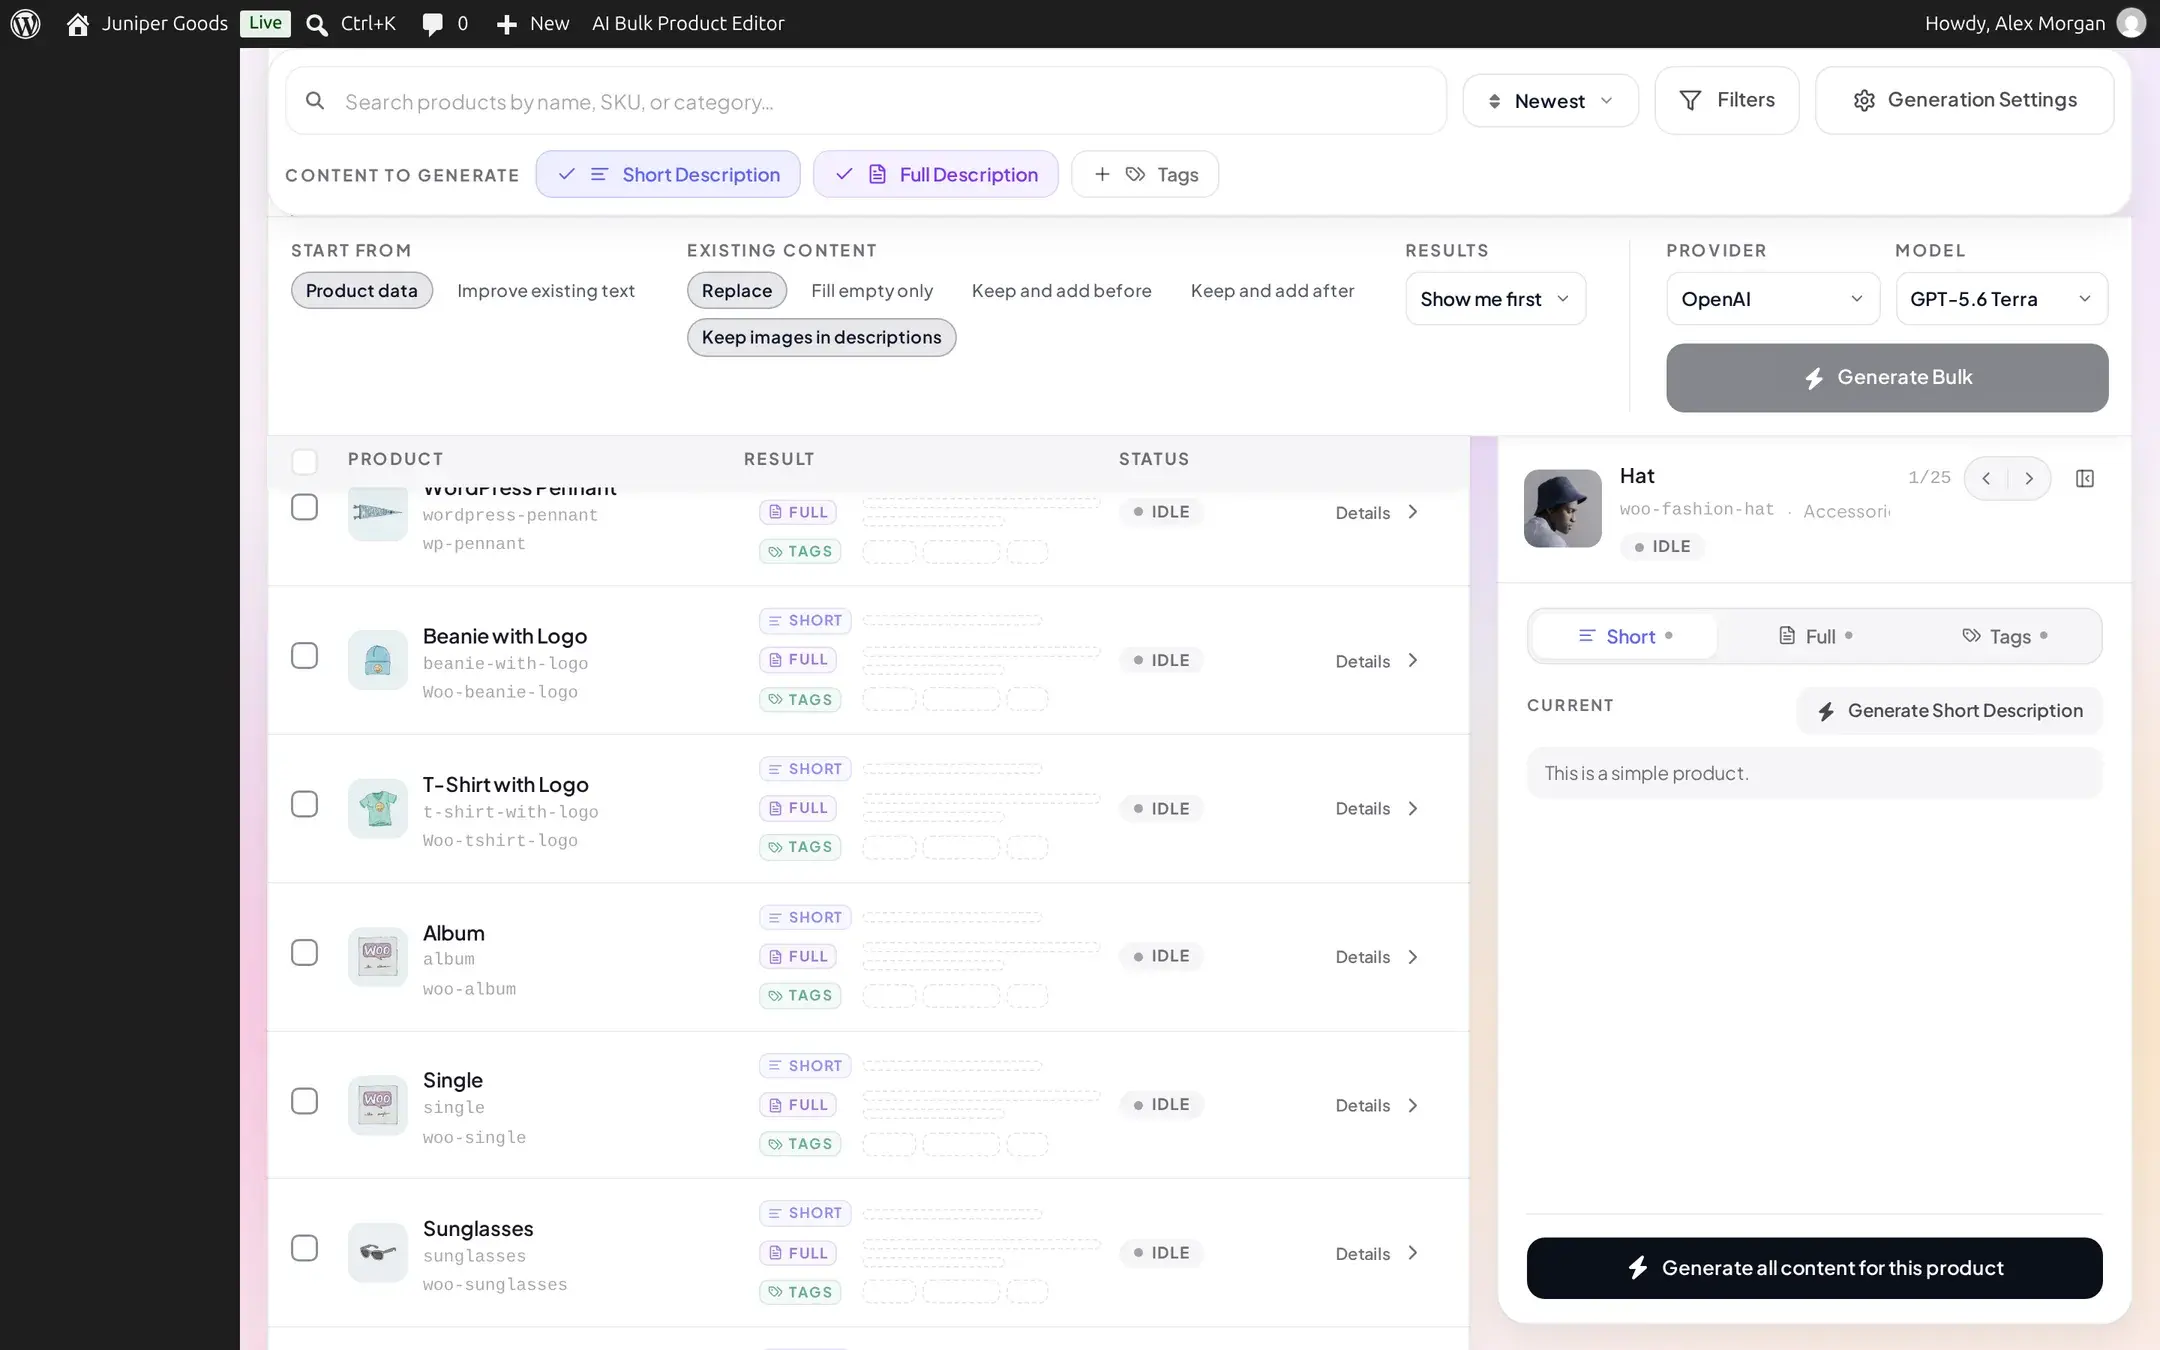2160x1350 pixels.
Task: Click the Beanie with Logo thumbnail
Action: [x=378, y=660]
